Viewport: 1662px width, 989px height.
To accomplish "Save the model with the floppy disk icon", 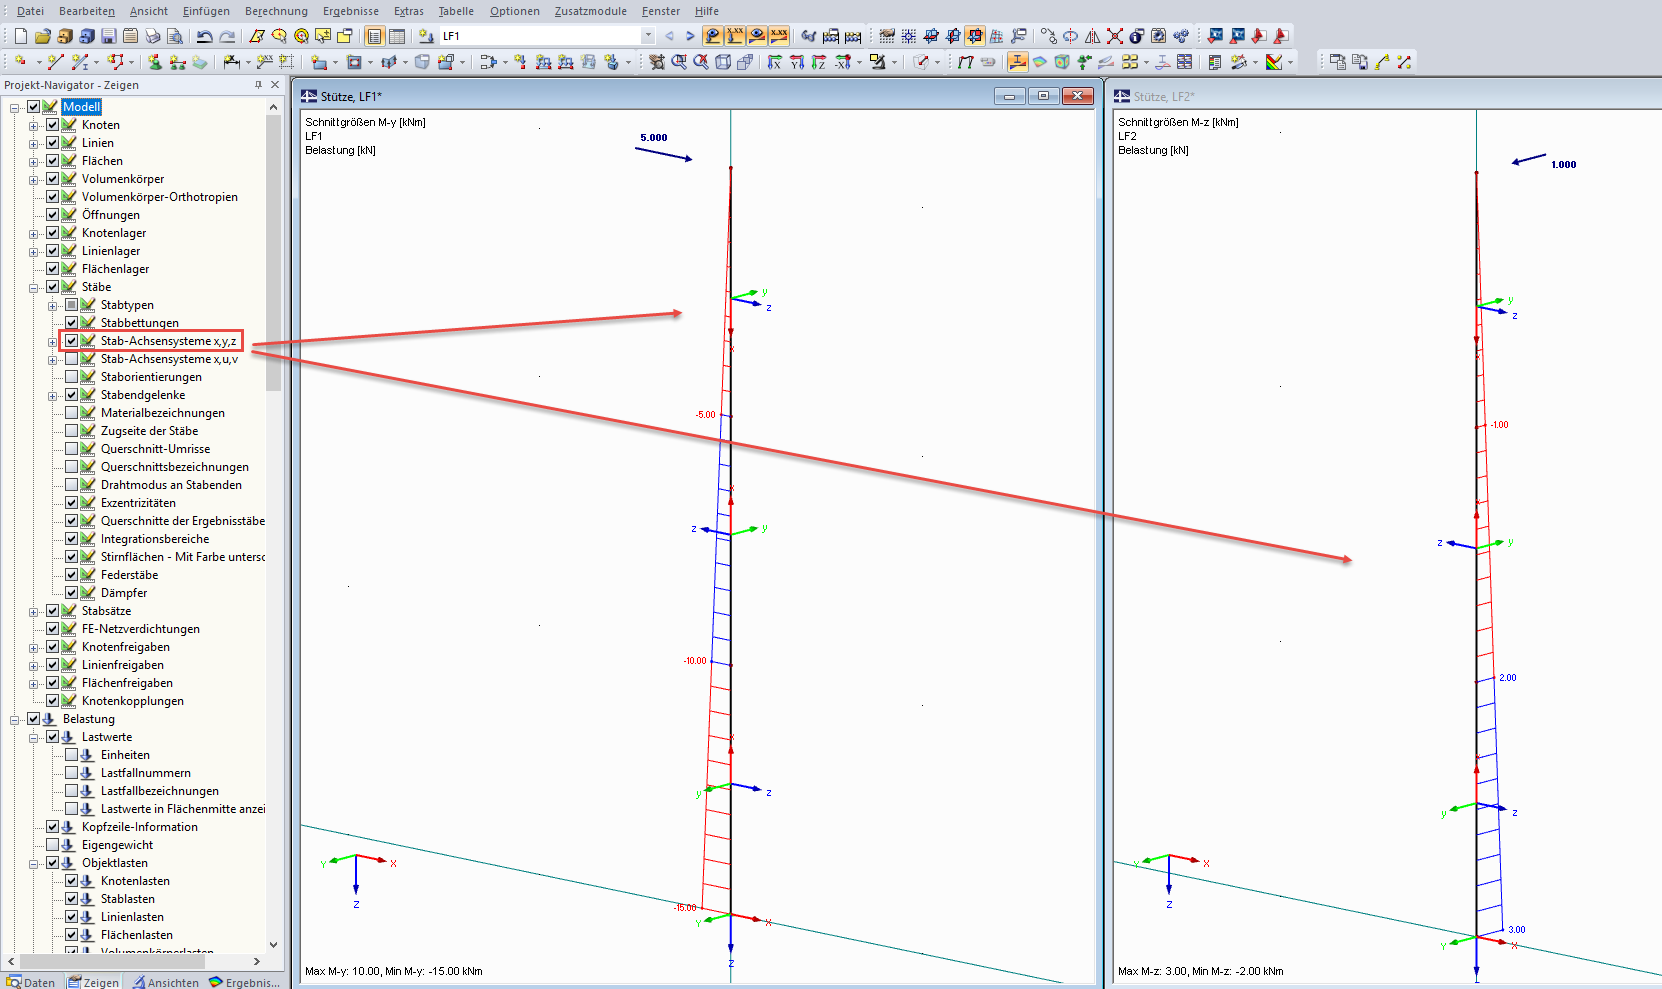I will click(108, 36).
